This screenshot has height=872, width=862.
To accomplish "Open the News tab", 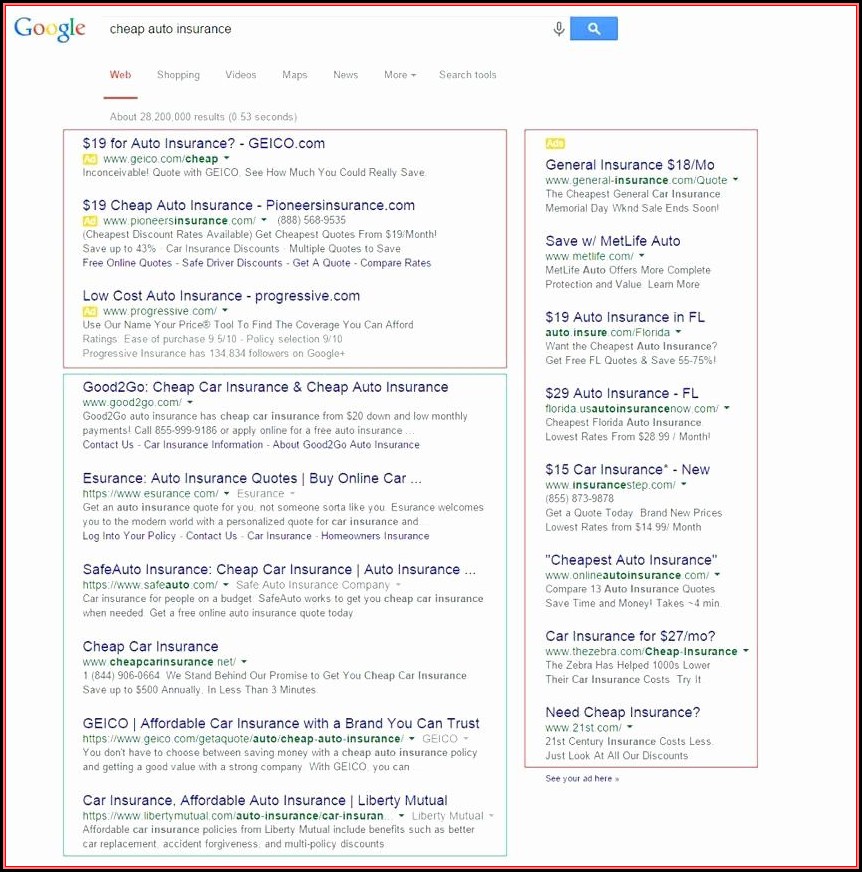I will coord(345,75).
